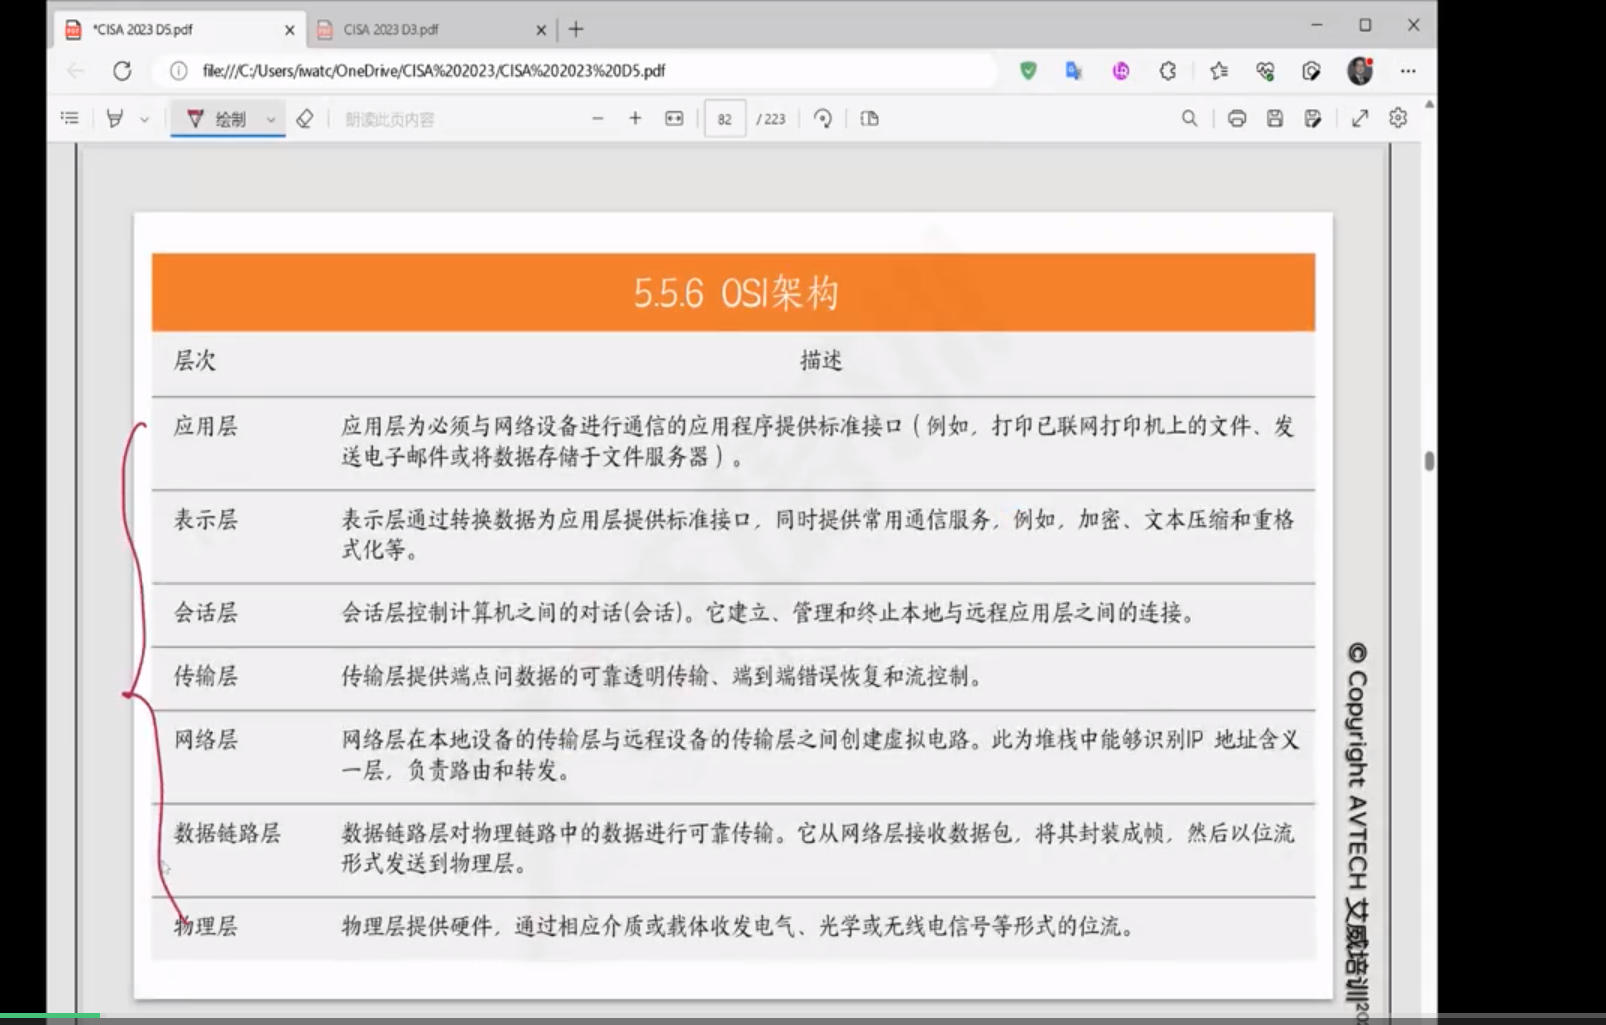
Task: Minimize the browser window
Action: 1317,25
